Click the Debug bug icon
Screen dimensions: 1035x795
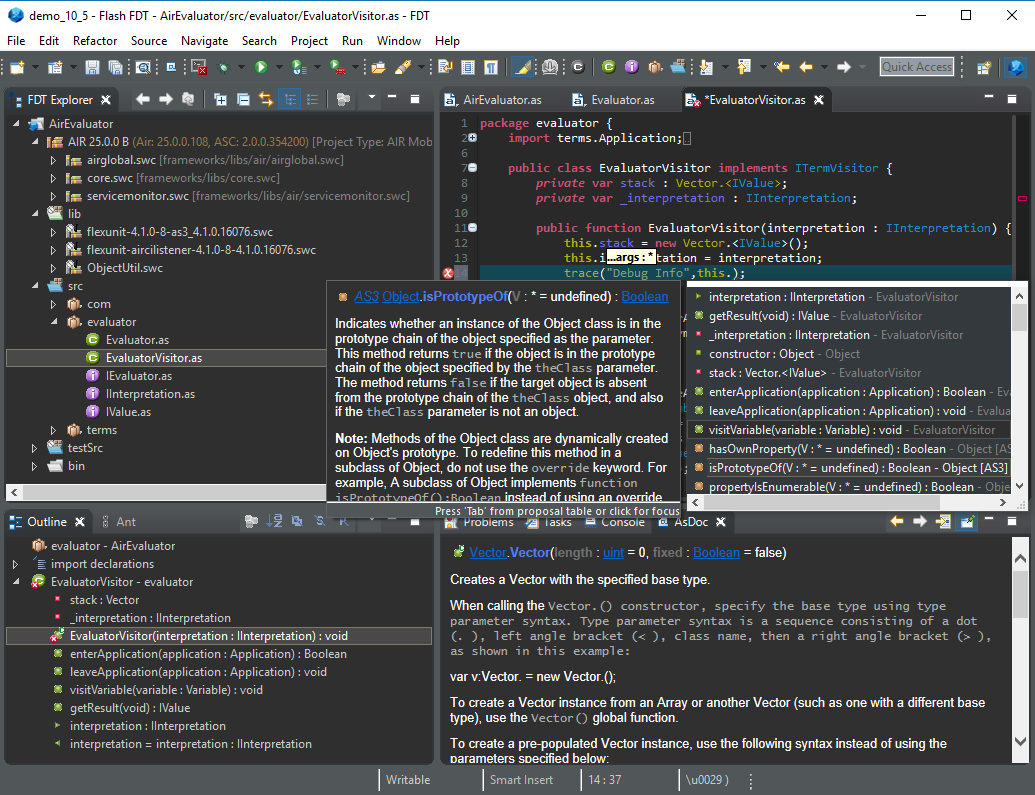point(225,67)
